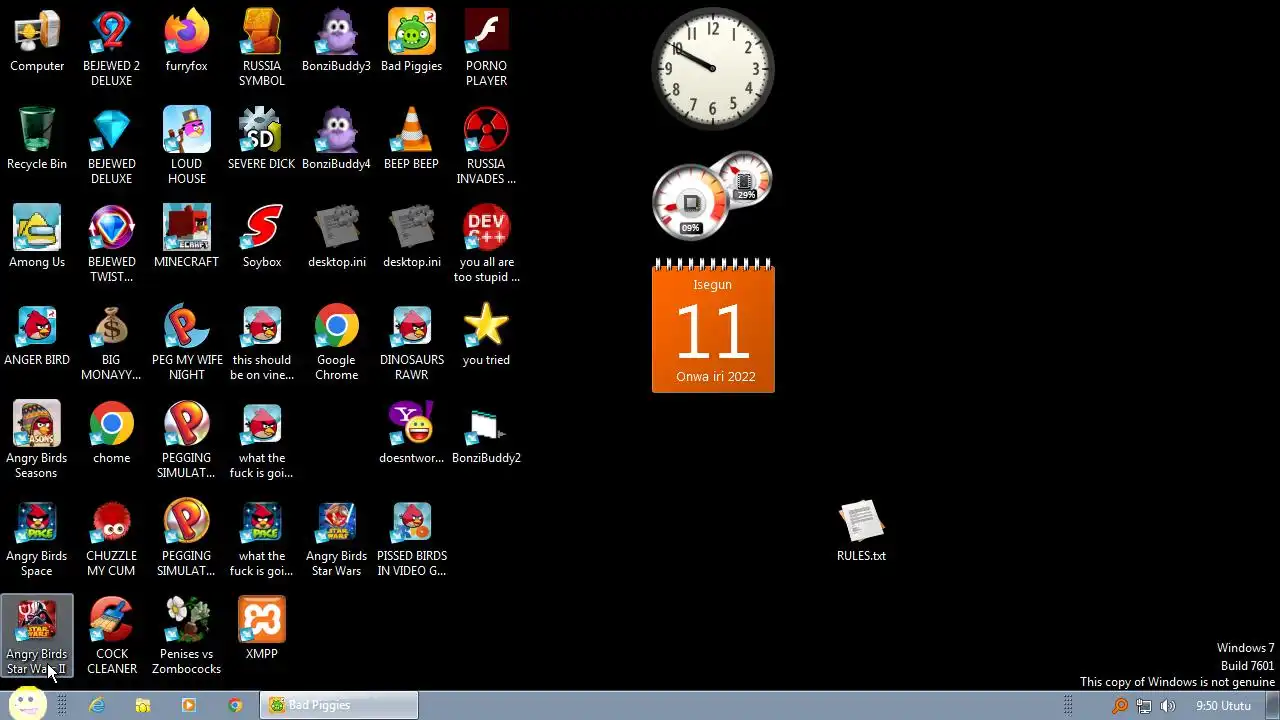The width and height of the screenshot is (1280, 720).
Task: Launch Windows Media Player from taskbar
Action: pyautogui.click(x=189, y=705)
